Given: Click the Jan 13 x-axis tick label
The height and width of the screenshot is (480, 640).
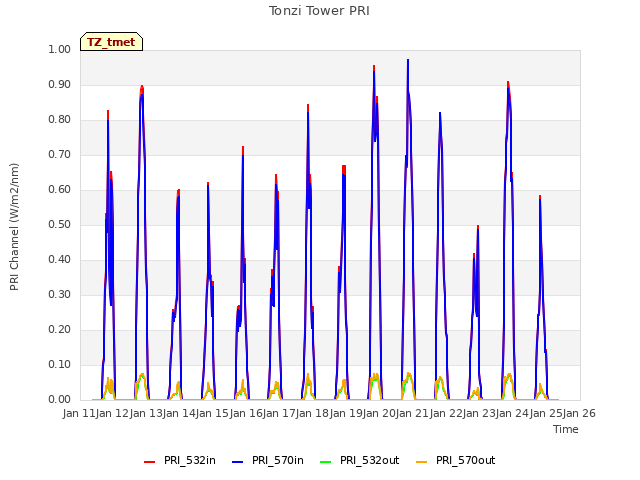Looking at the screenshot, I should tap(146, 413).
